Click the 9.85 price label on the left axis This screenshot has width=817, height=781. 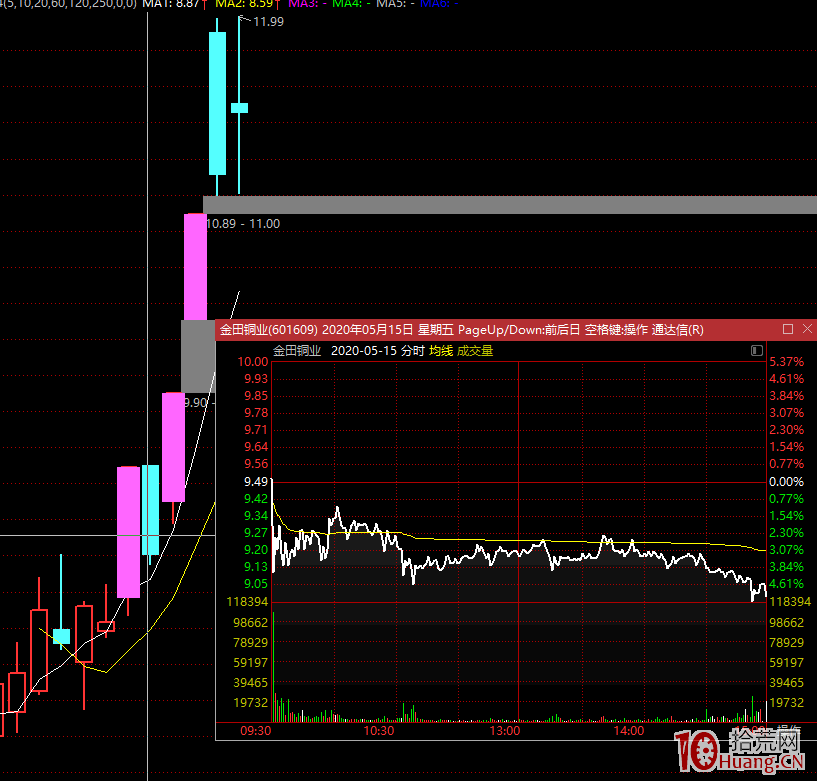pos(256,395)
